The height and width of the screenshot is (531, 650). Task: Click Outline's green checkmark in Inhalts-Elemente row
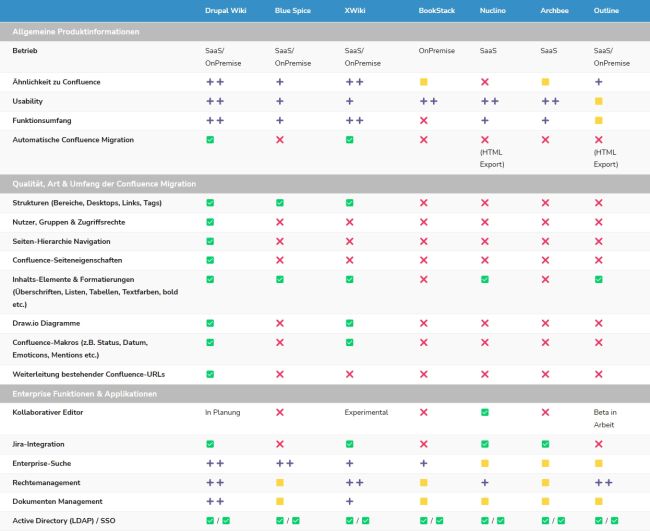pyautogui.click(x=599, y=279)
